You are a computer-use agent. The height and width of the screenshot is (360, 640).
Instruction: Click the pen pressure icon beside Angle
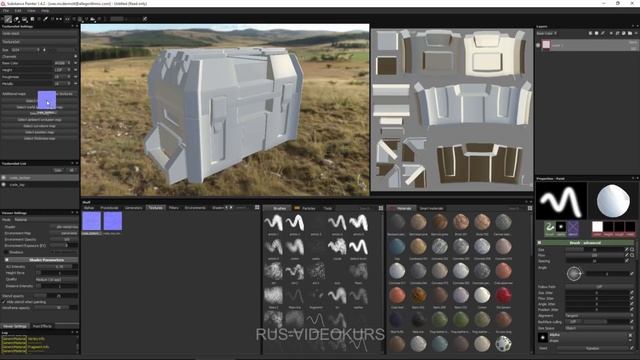(x=631, y=274)
